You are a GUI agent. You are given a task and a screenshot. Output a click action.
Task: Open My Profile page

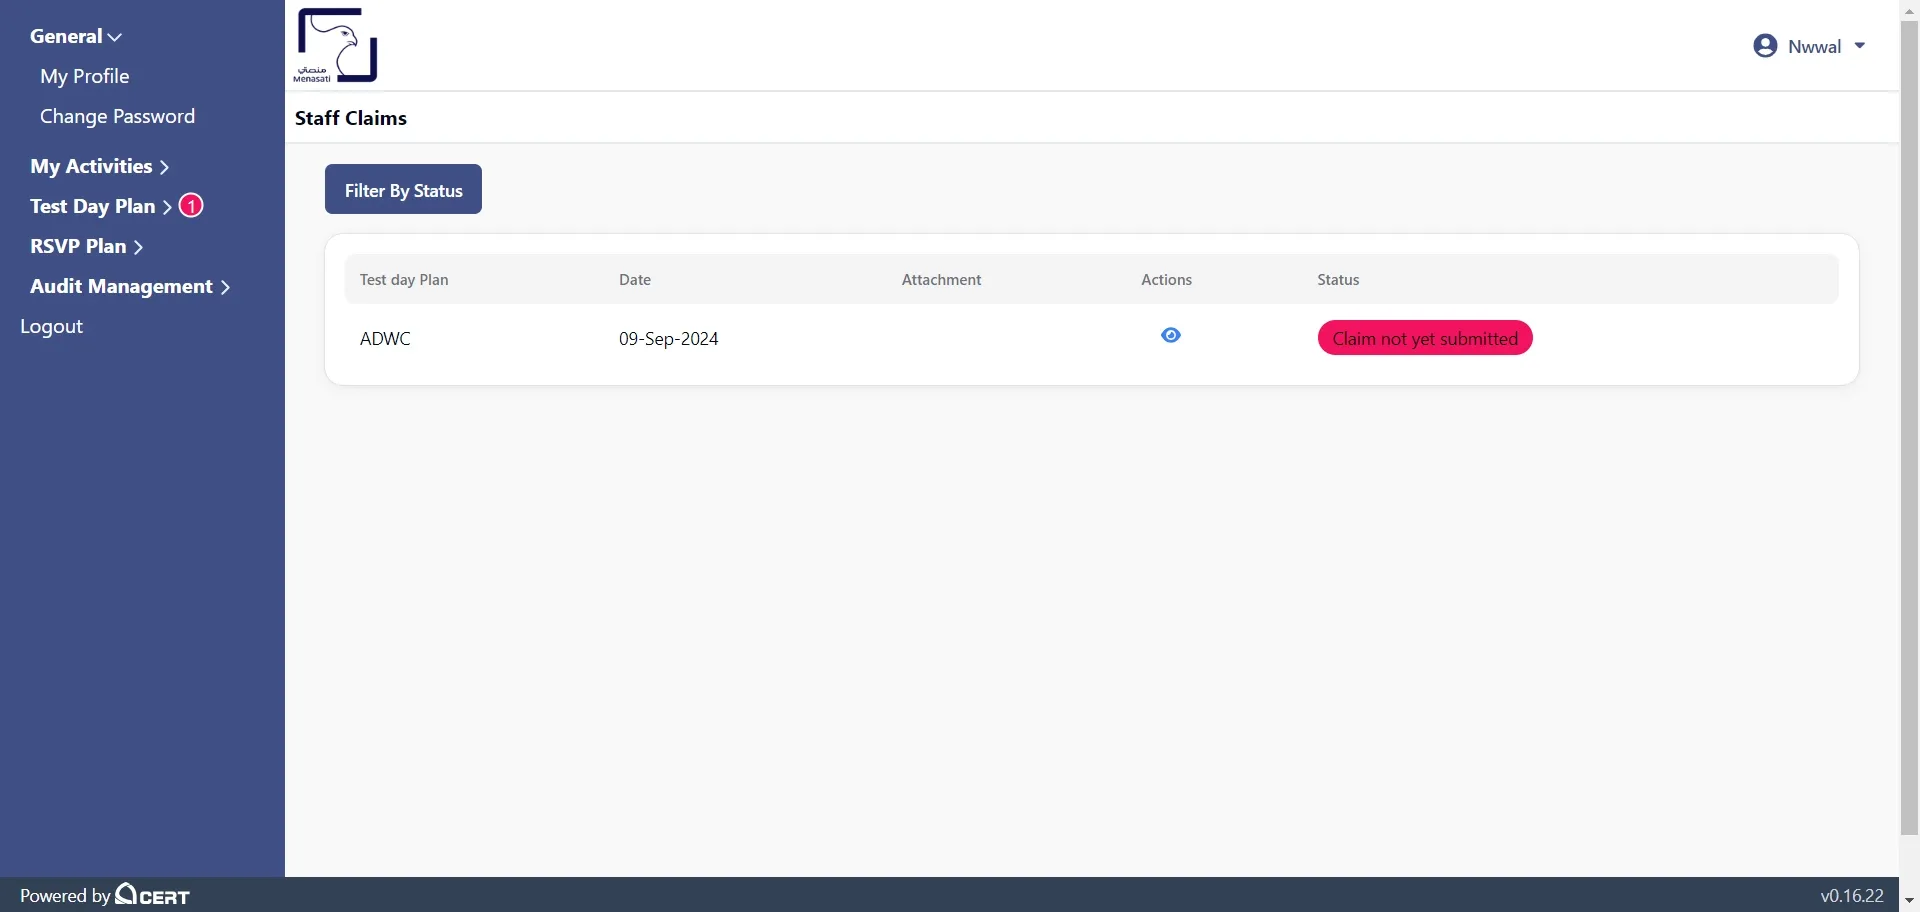point(85,77)
